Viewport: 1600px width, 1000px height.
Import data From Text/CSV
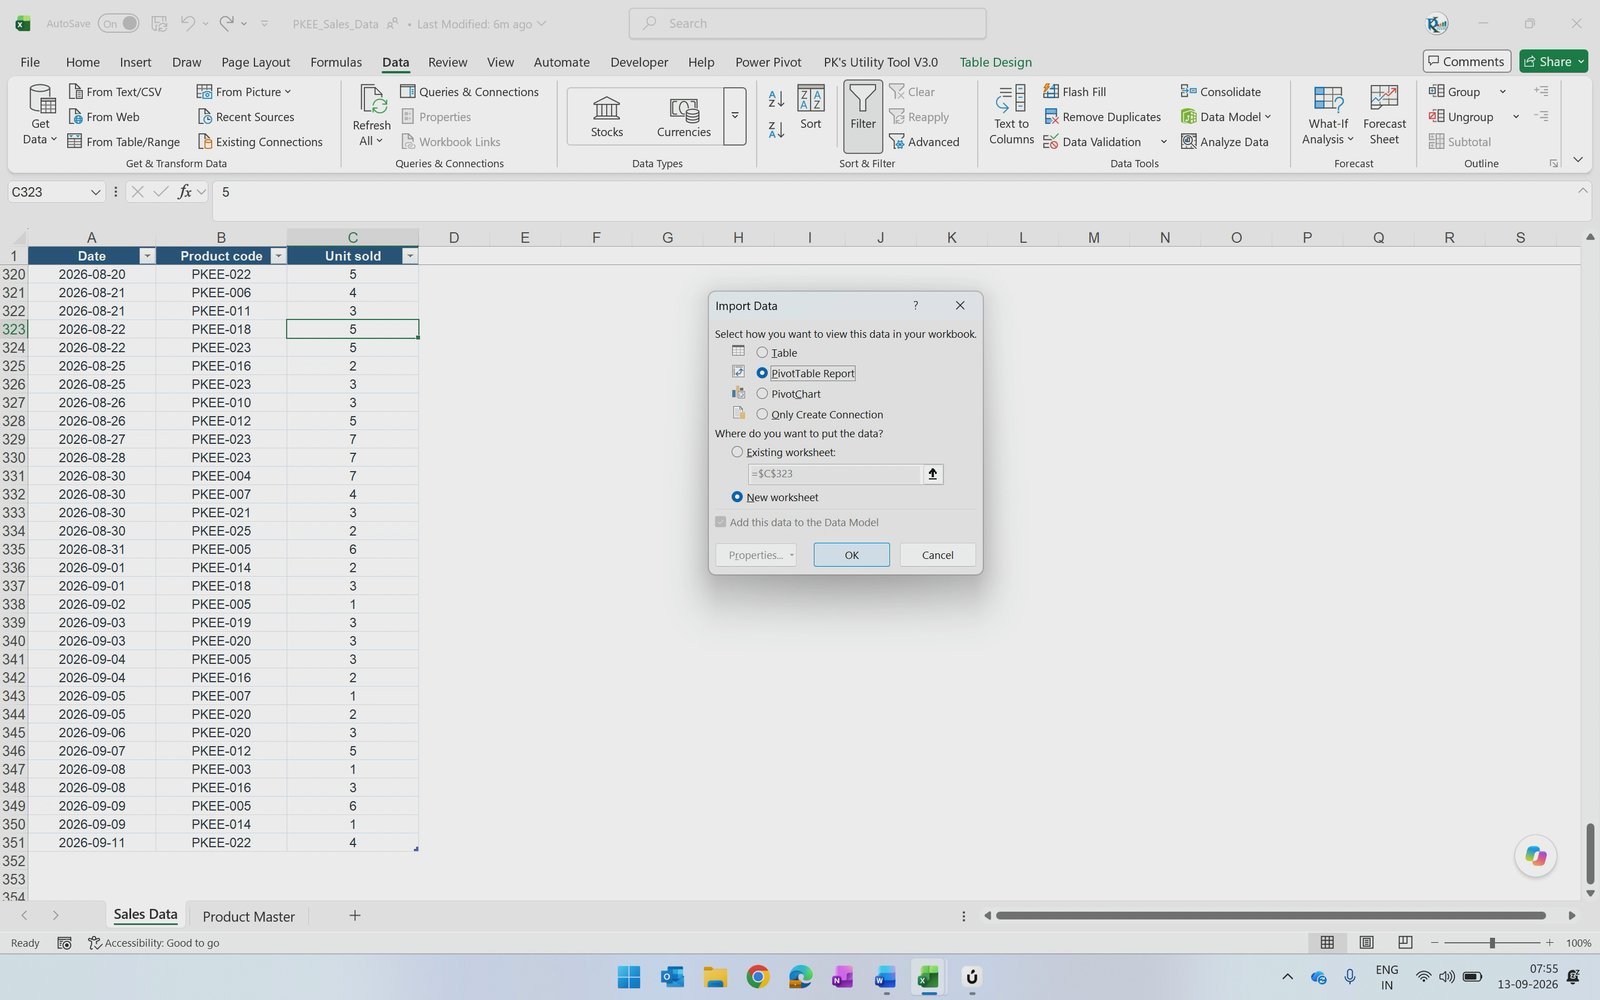pyautogui.click(x=115, y=91)
